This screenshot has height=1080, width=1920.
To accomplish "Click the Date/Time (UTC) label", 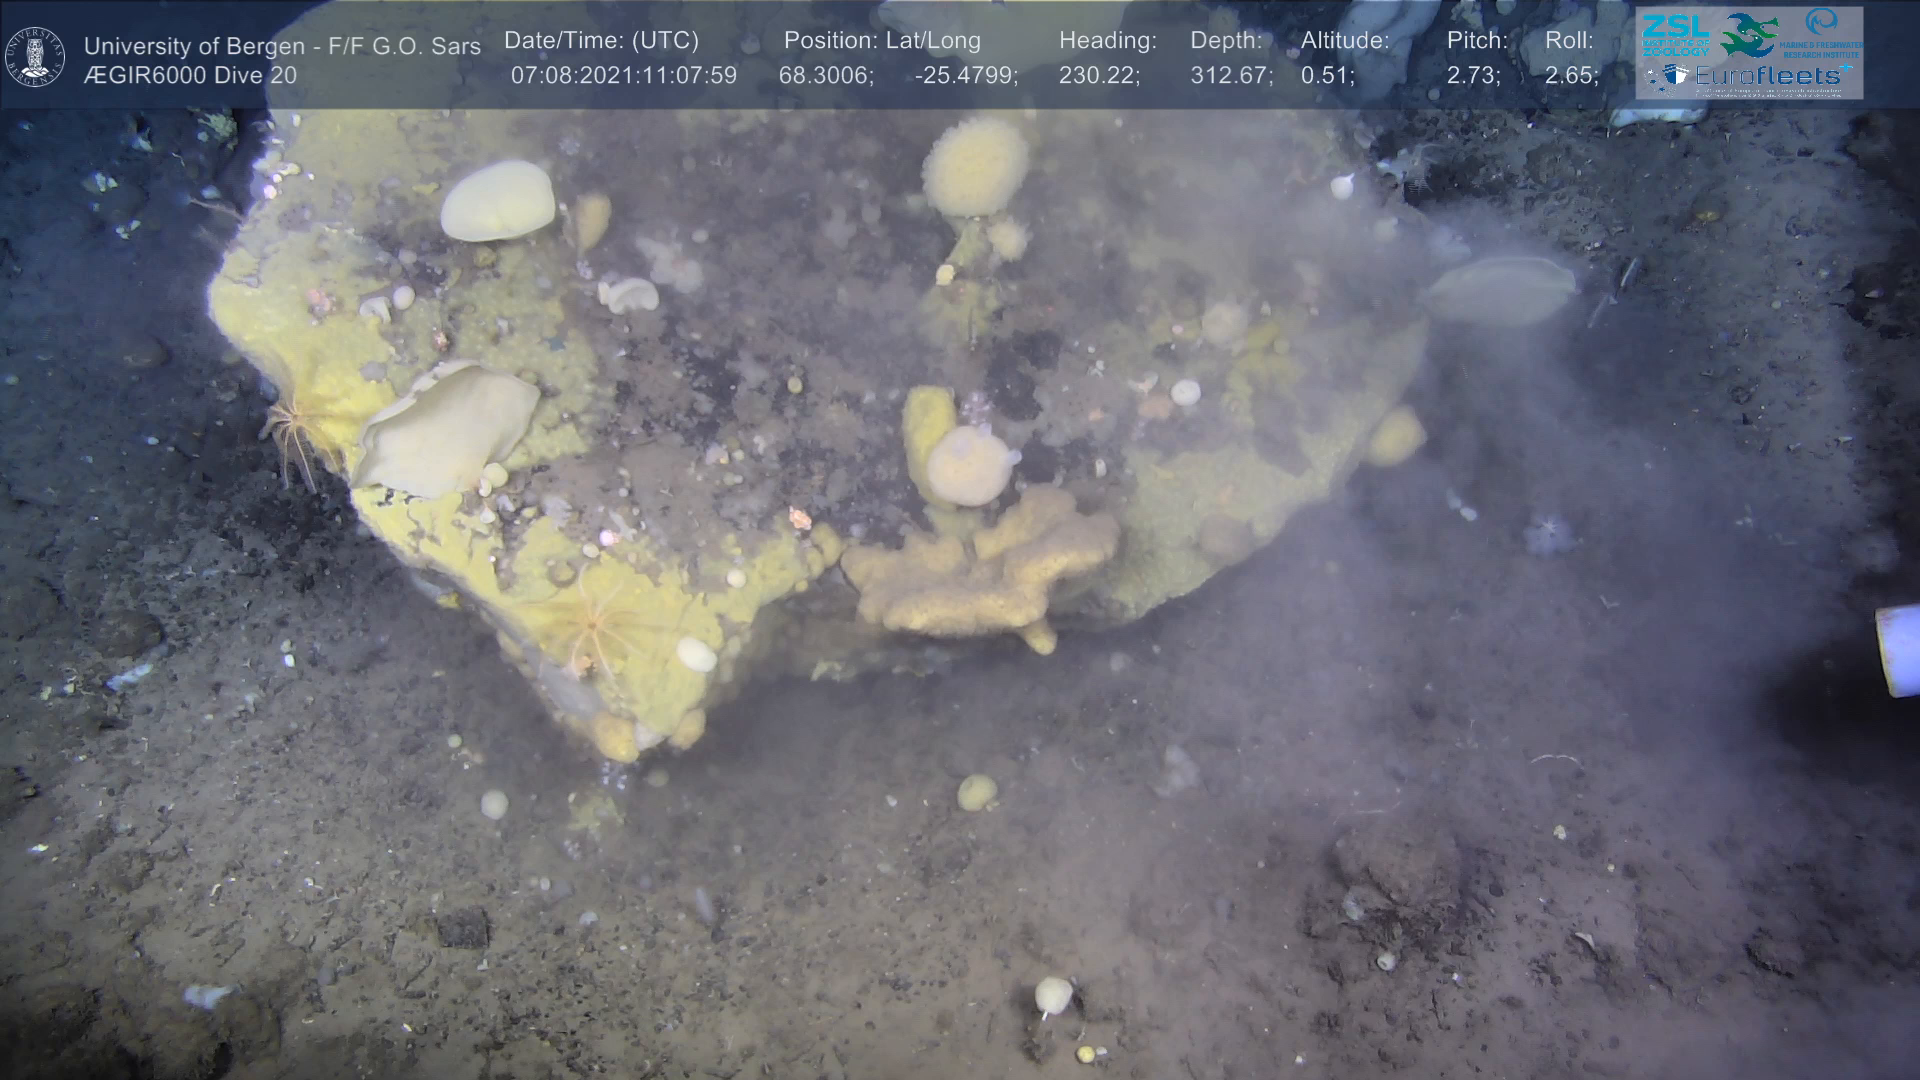I will [601, 41].
